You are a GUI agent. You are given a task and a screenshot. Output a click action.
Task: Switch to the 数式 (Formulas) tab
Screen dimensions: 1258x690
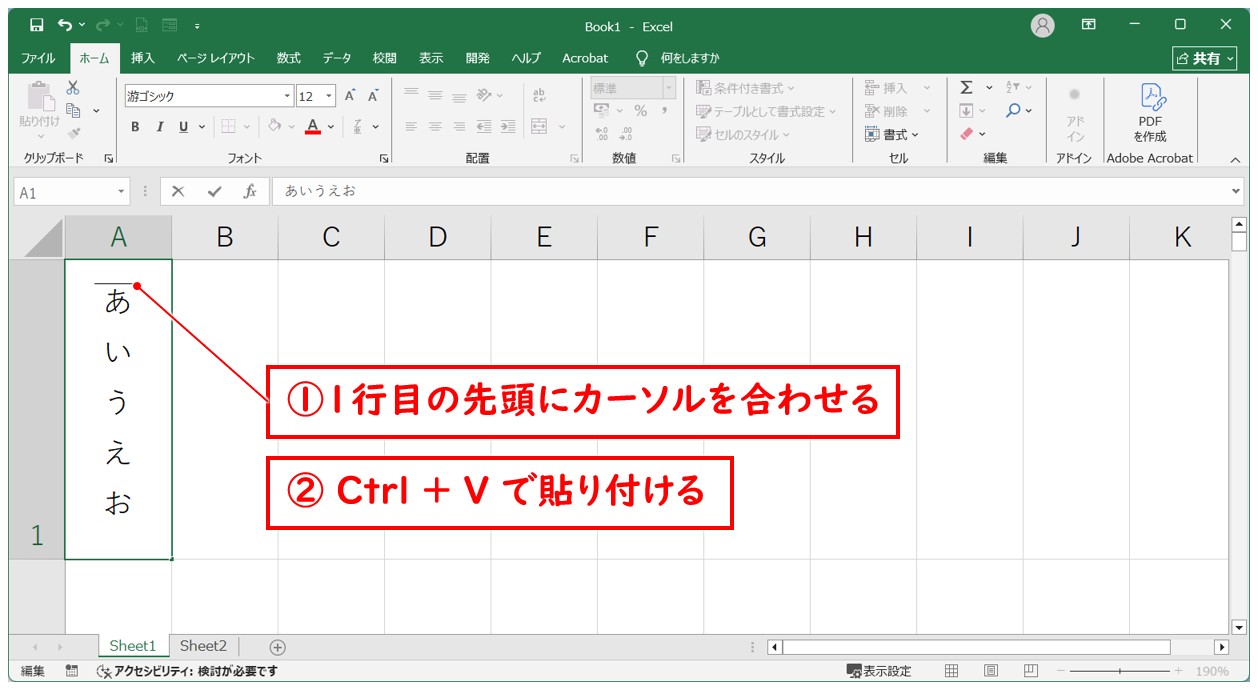click(288, 58)
